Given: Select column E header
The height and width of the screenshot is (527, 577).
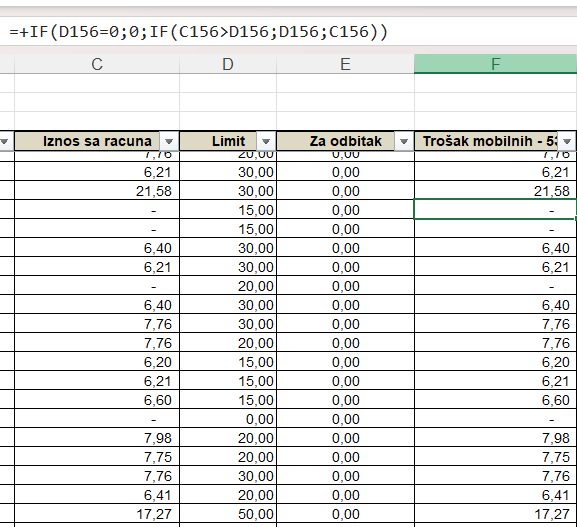Looking at the screenshot, I should 345,64.
